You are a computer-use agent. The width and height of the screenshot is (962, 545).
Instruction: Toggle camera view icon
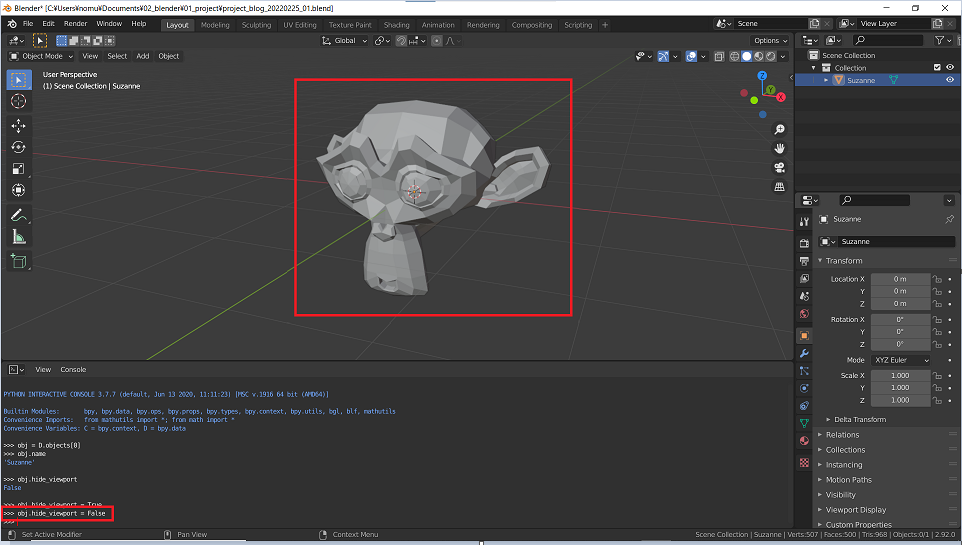tap(779, 168)
